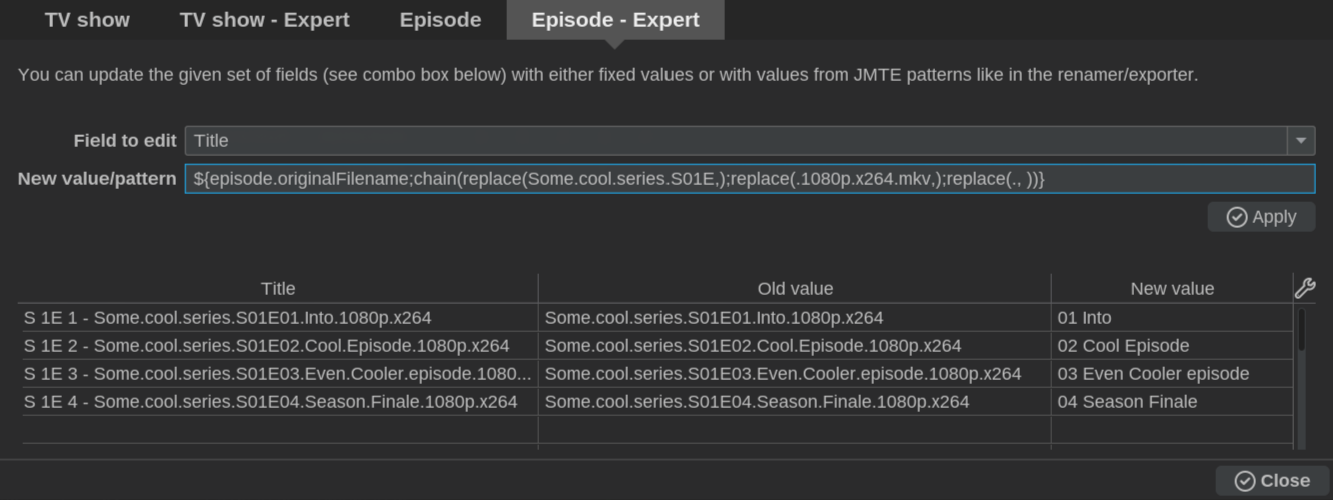Click the '04 Season Finale' new value cell
Image resolution: width=1333 pixels, height=500 pixels.
1172,402
